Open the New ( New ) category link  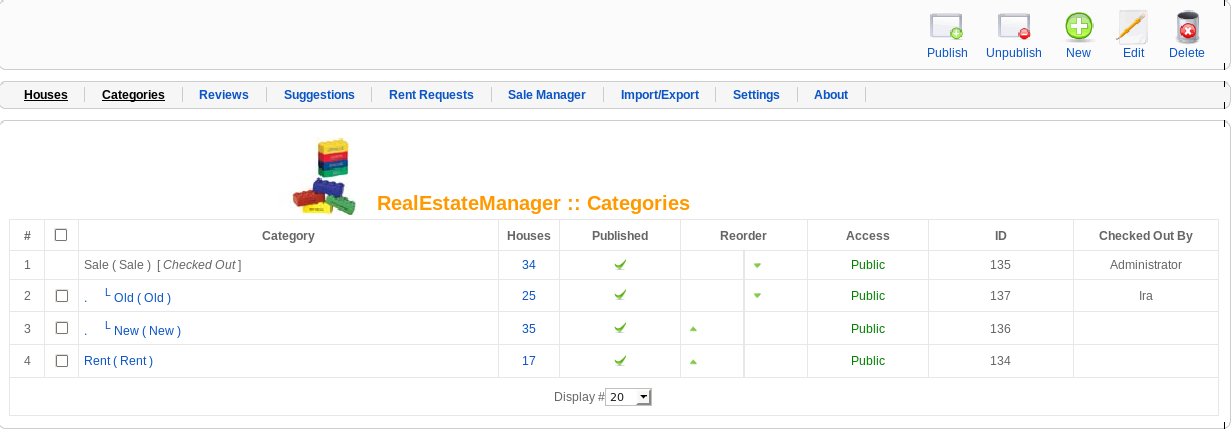click(148, 330)
